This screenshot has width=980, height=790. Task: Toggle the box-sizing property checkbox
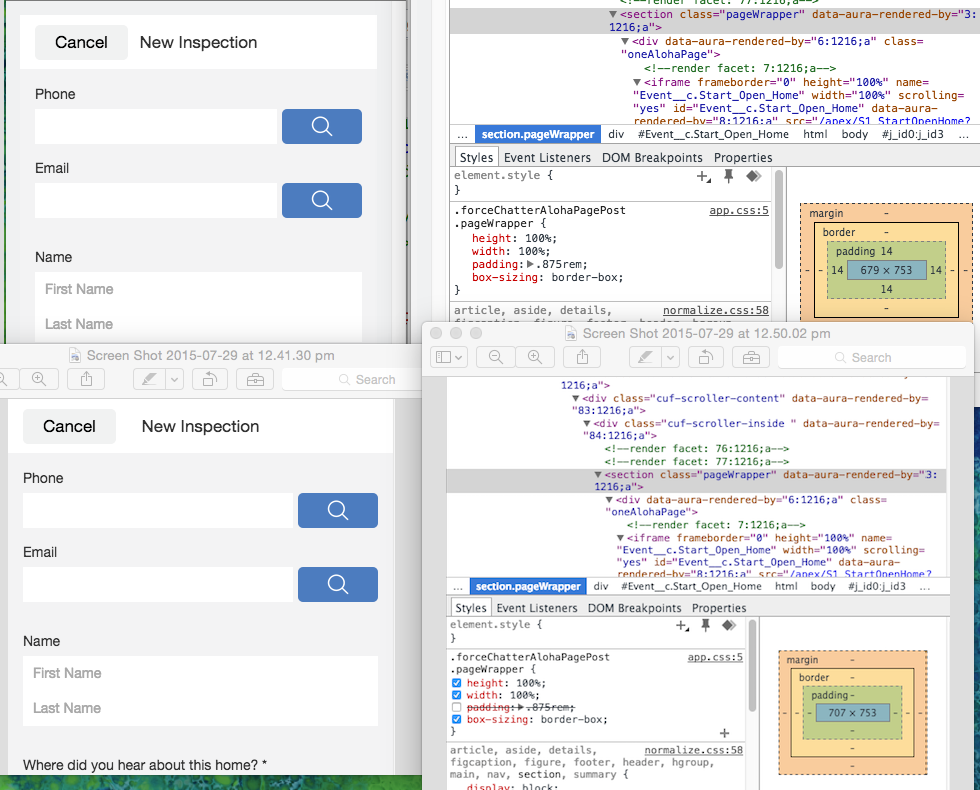click(457, 719)
